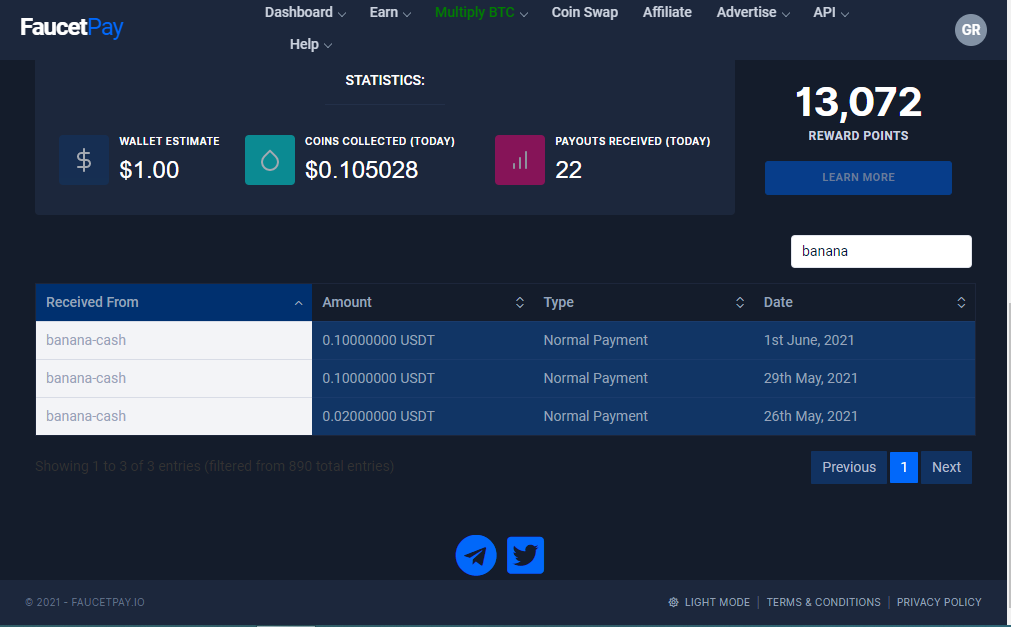Image resolution: width=1011 pixels, height=627 pixels.
Task: Sort table by Date column
Action: (864, 302)
